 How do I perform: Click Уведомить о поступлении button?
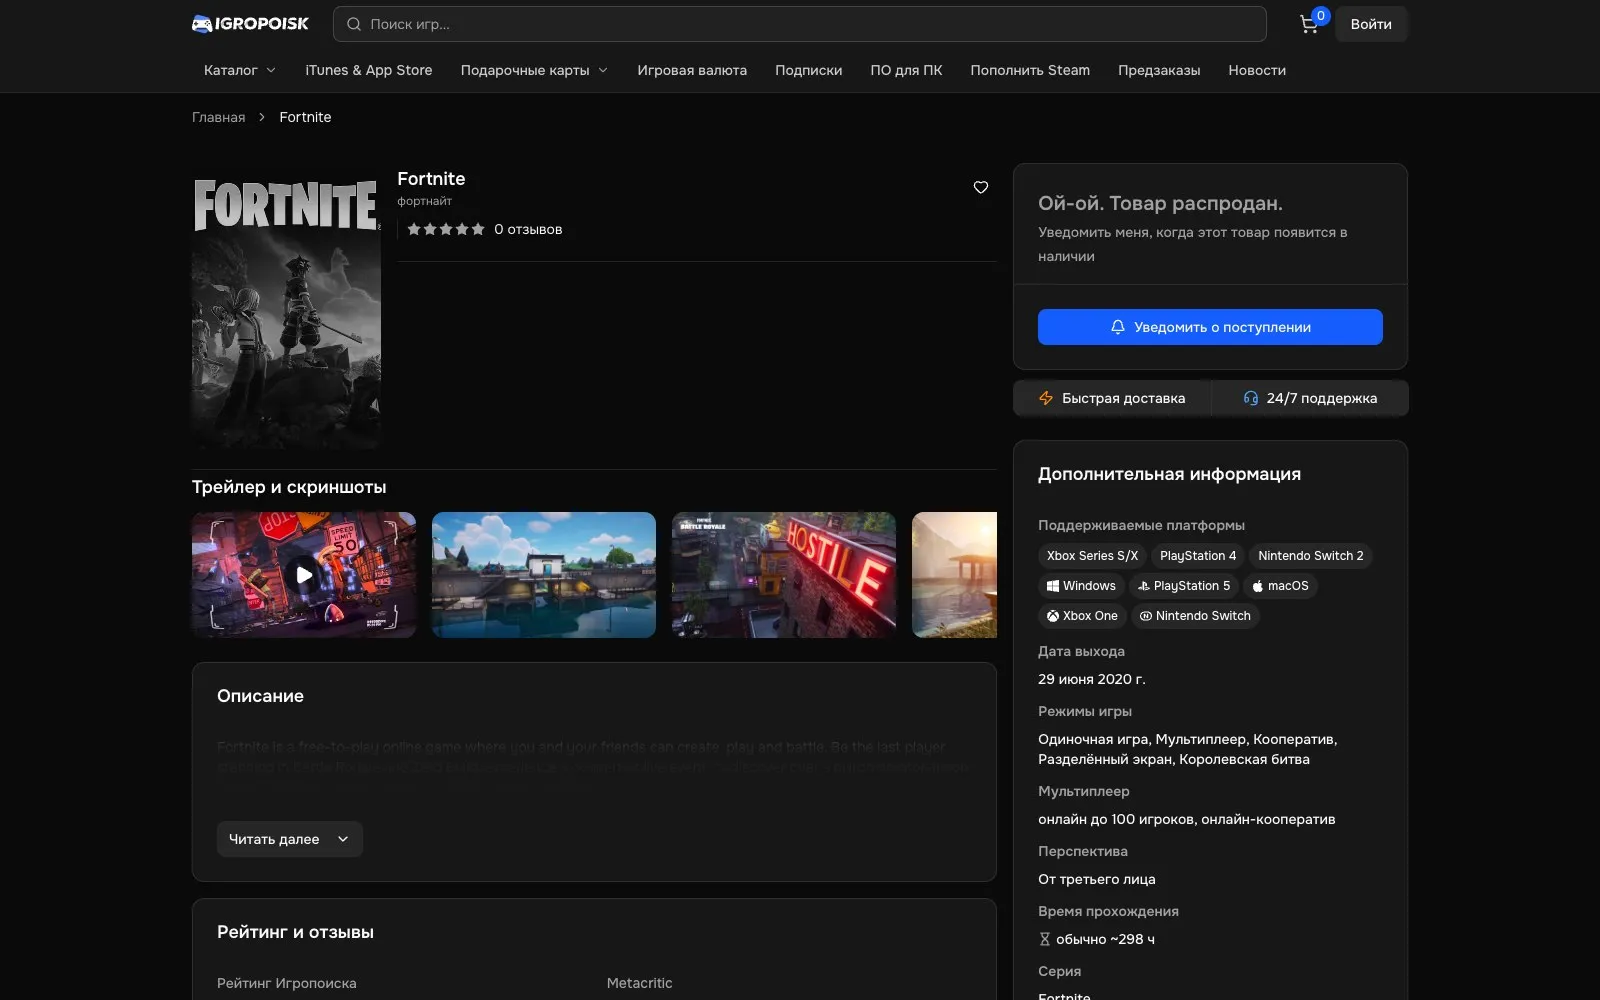tap(1210, 327)
